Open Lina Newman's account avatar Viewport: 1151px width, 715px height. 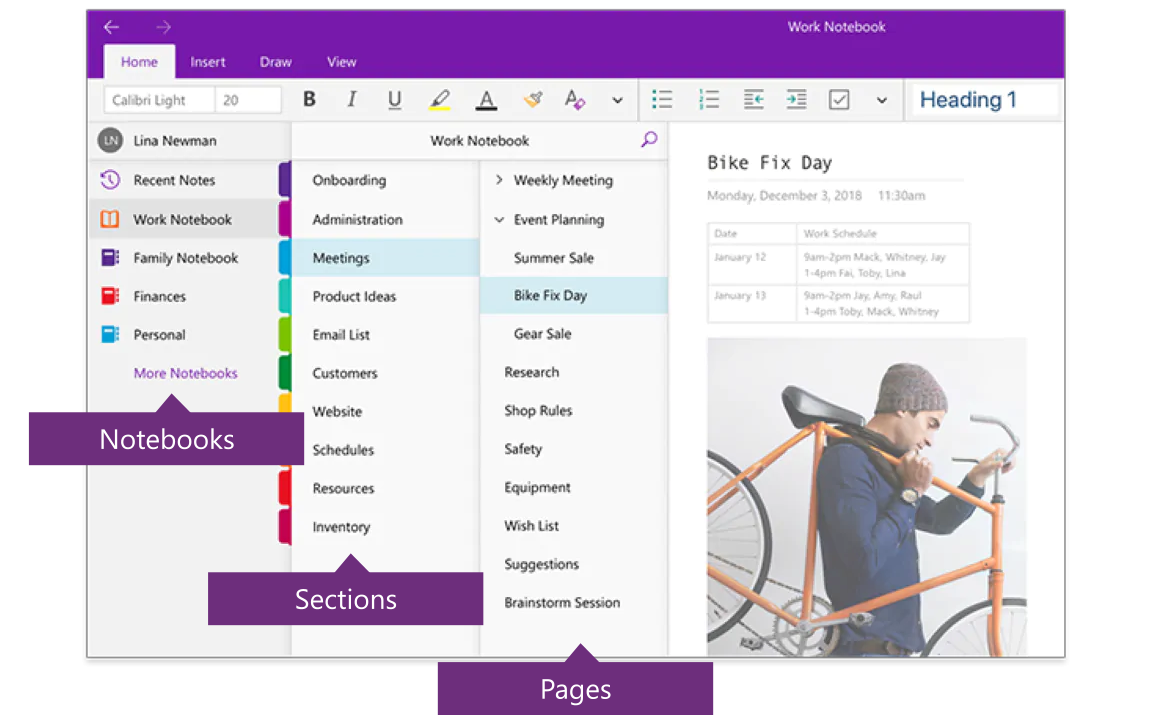coord(110,140)
